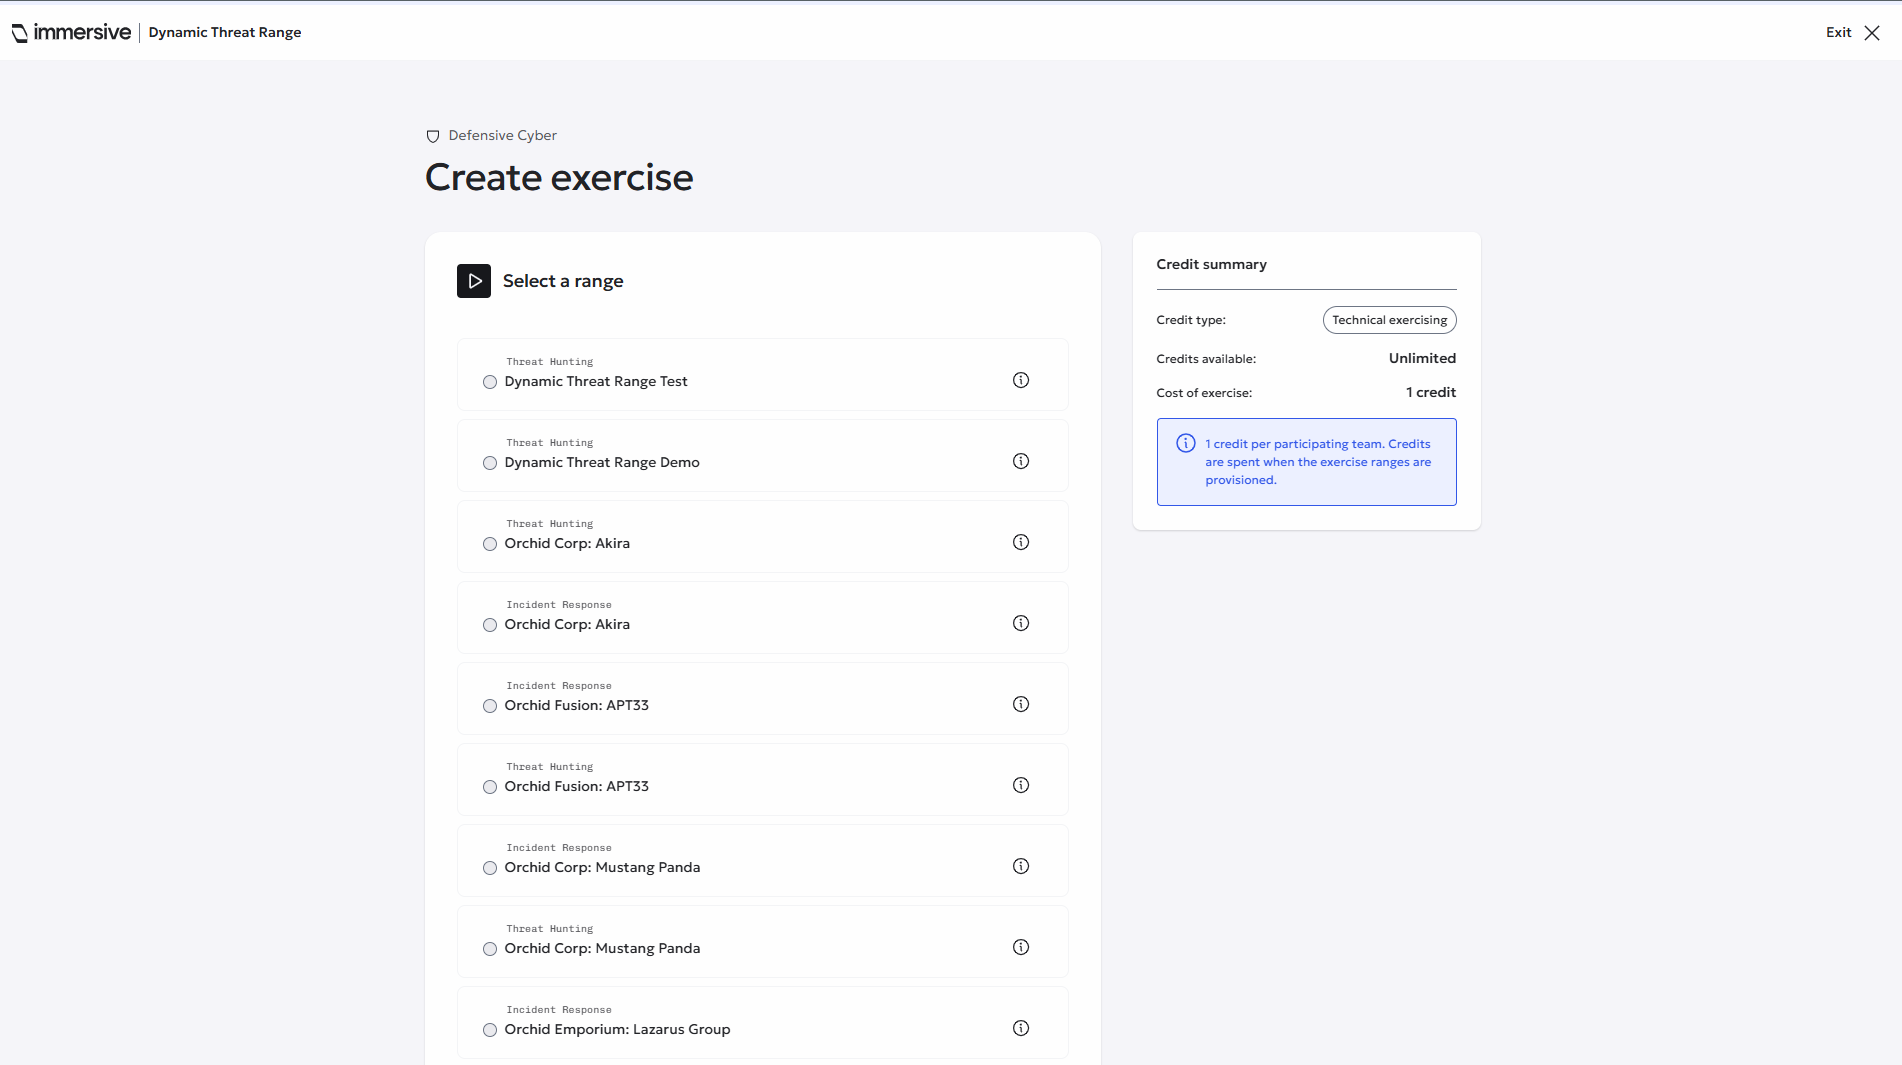Click the 1 credit cost value

coord(1431,392)
